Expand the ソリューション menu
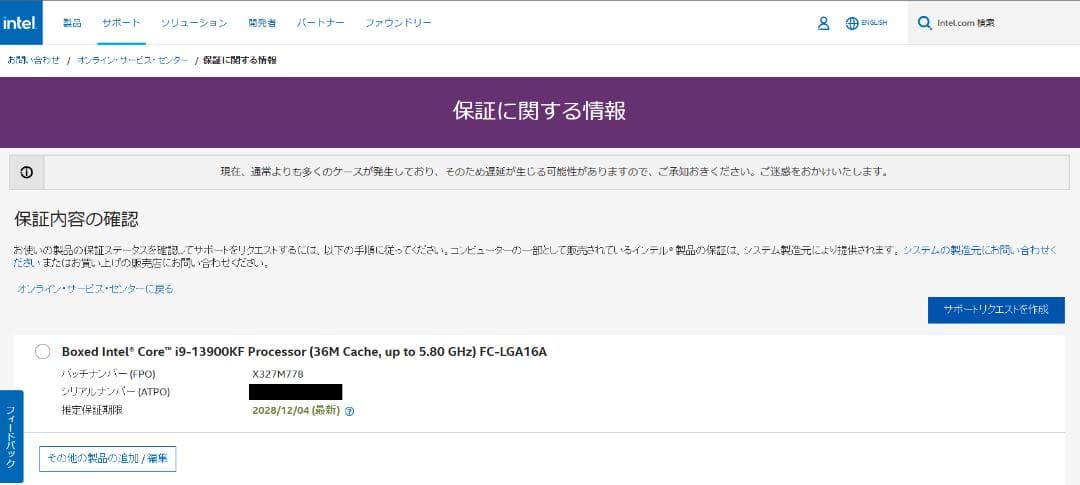Image resolution: width=1080 pixels, height=485 pixels. tap(194, 23)
